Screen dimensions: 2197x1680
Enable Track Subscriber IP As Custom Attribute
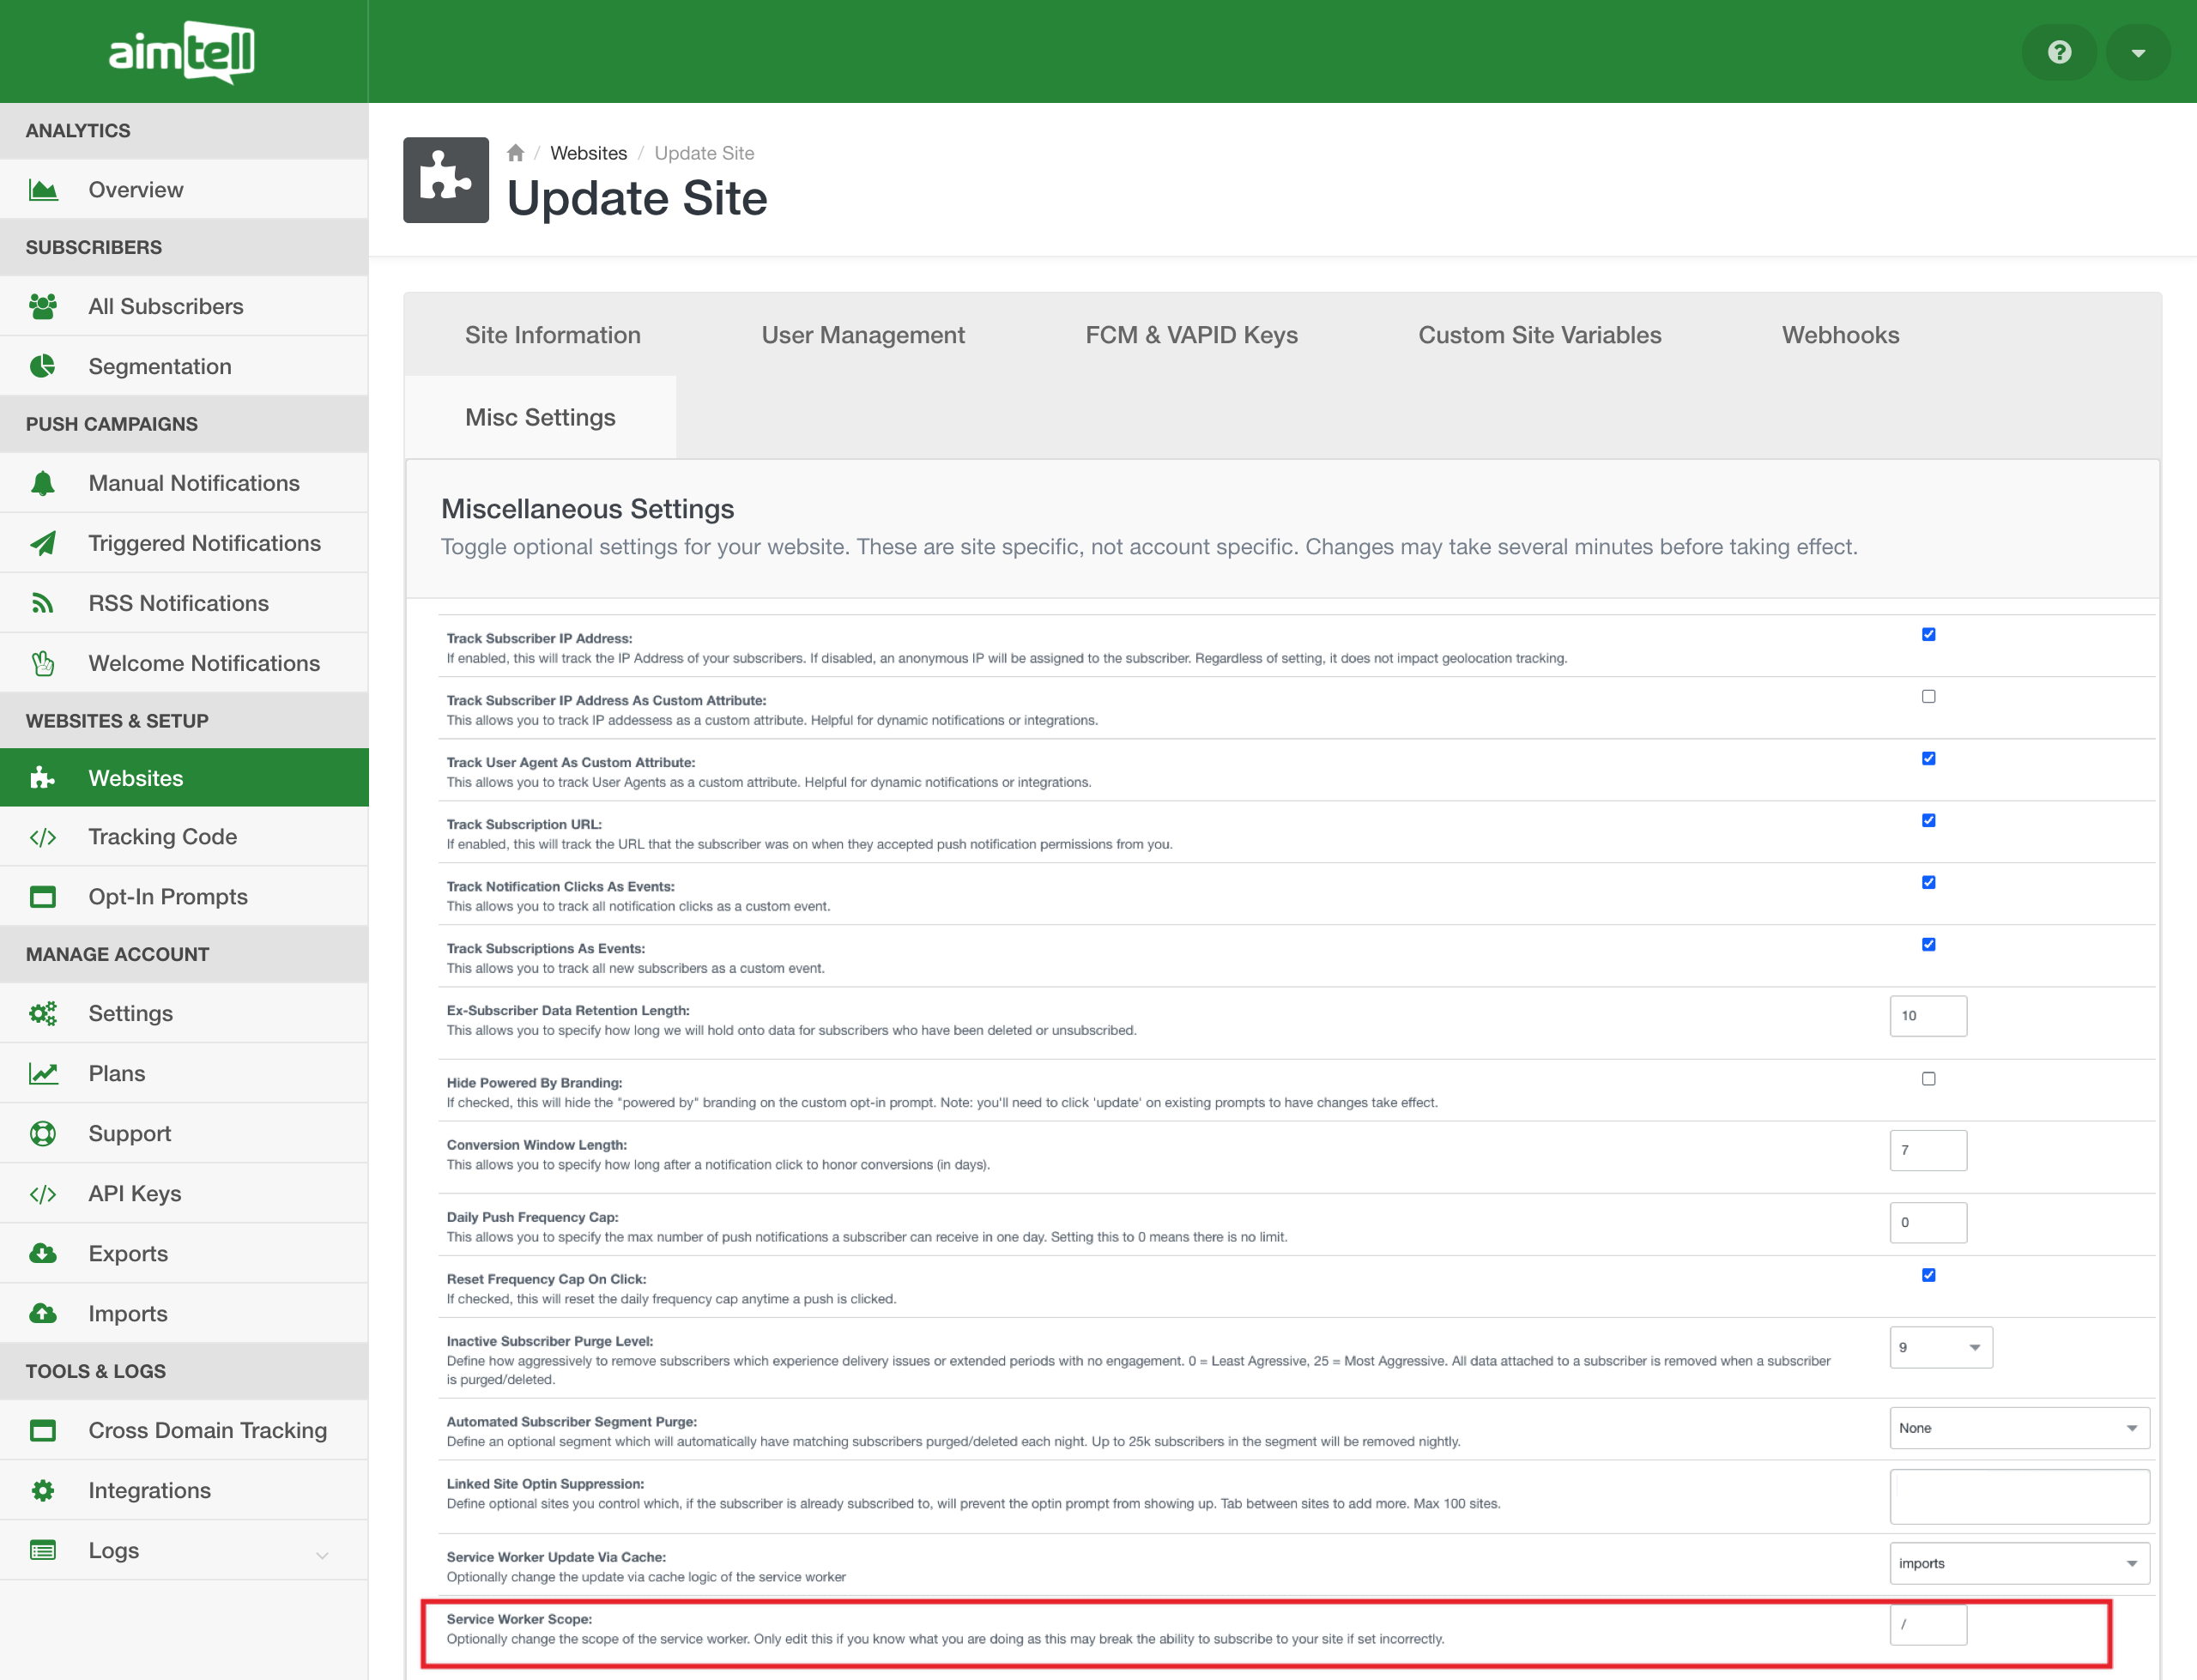(1928, 697)
